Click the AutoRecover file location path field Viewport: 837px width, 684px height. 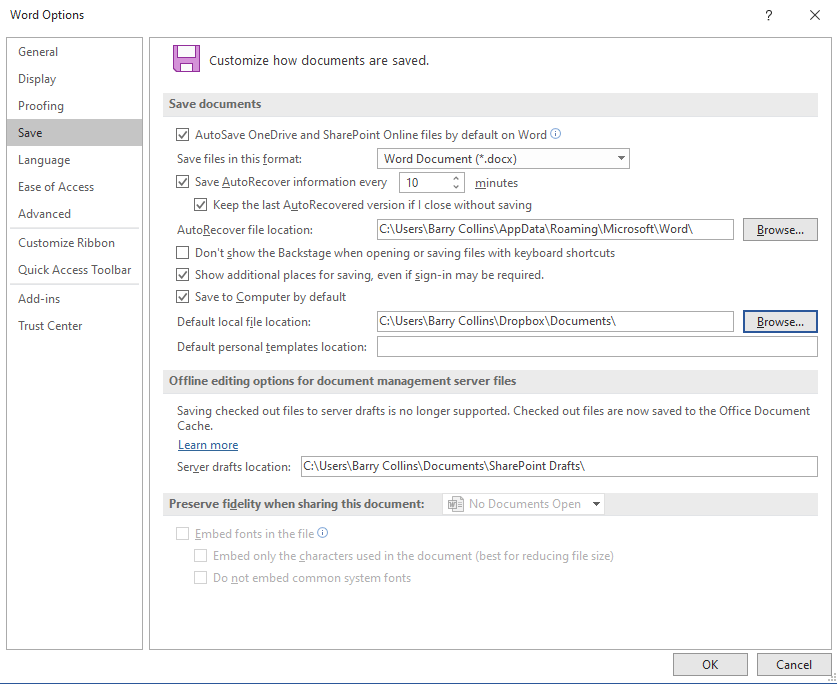[555, 230]
